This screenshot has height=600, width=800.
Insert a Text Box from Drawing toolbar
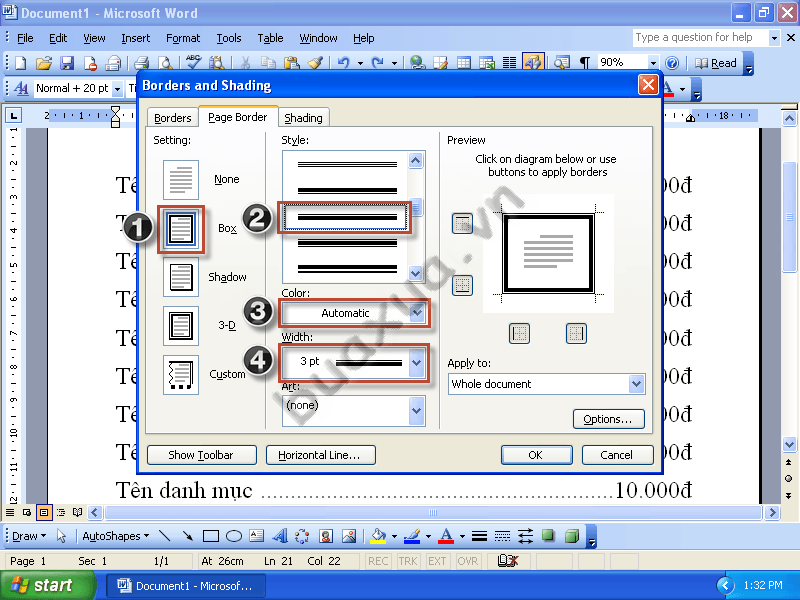click(x=257, y=536)
